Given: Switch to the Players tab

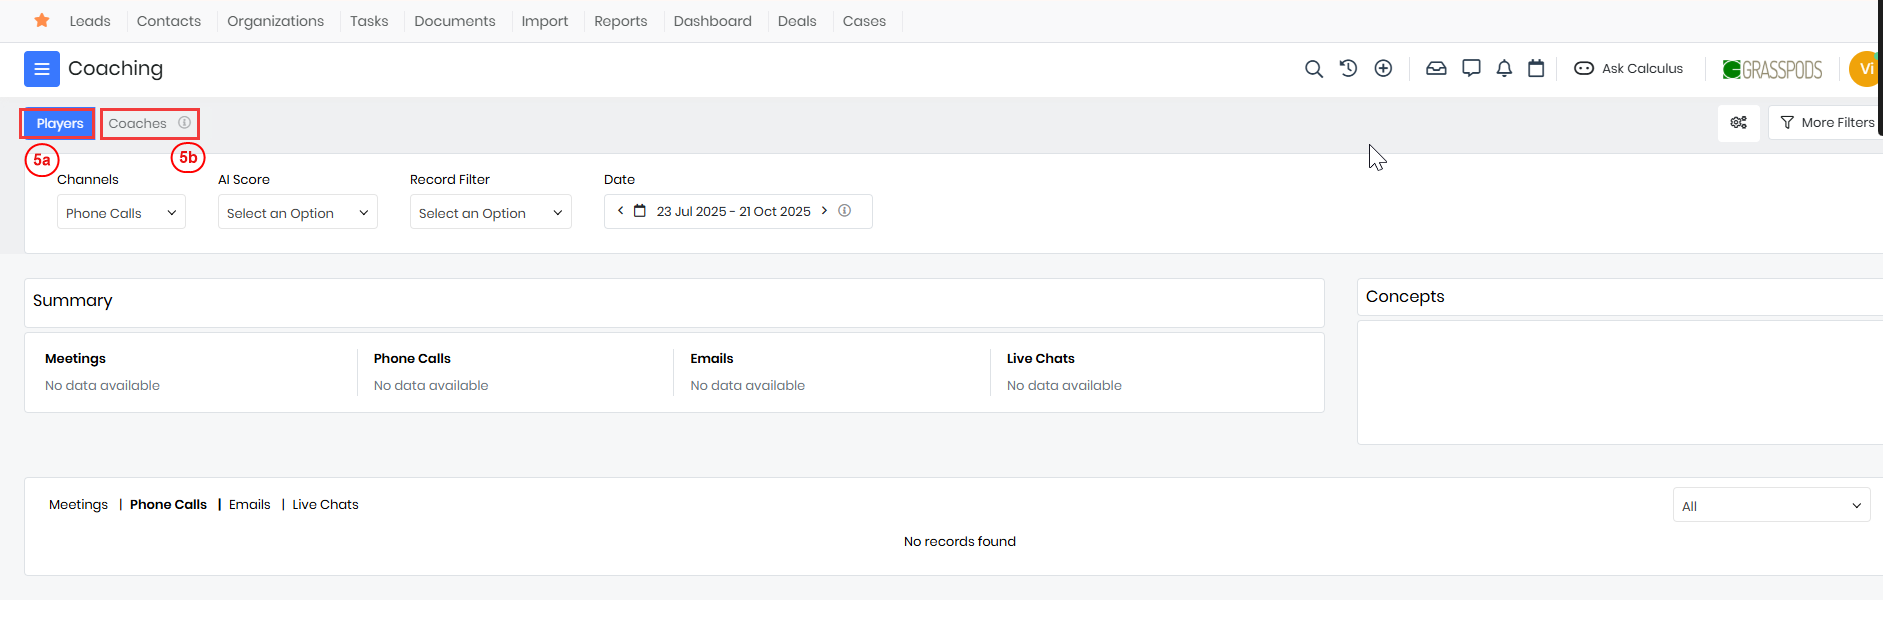Looking at the screenshot, I should click(60, 124).
